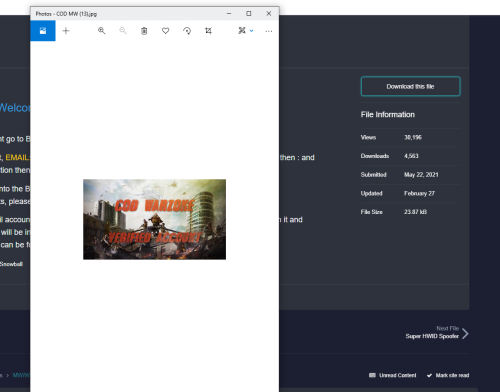Open the Photos collection view icon
Screen dimensions: 500x392
pos(43,31)
